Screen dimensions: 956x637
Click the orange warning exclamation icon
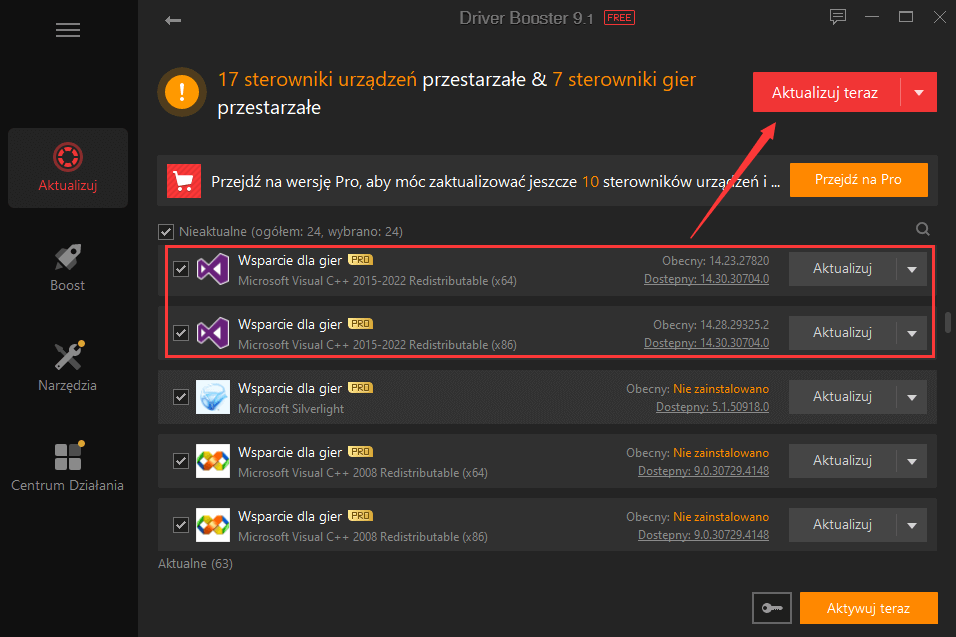[182, 92]
